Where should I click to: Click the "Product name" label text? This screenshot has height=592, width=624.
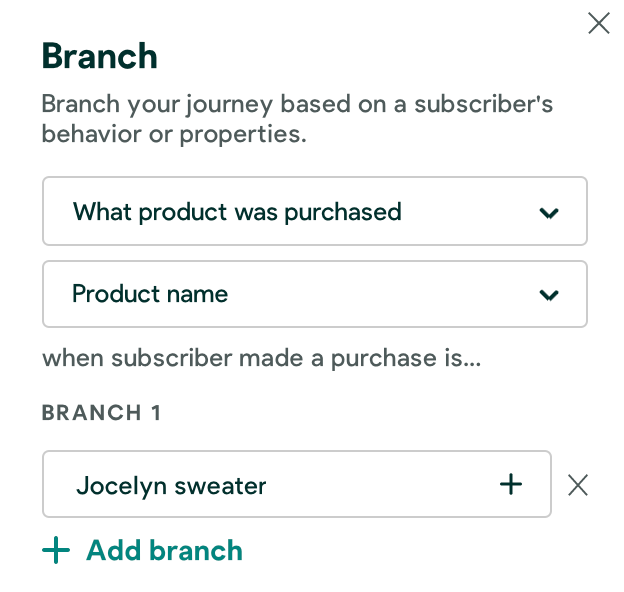coord(150,294)
